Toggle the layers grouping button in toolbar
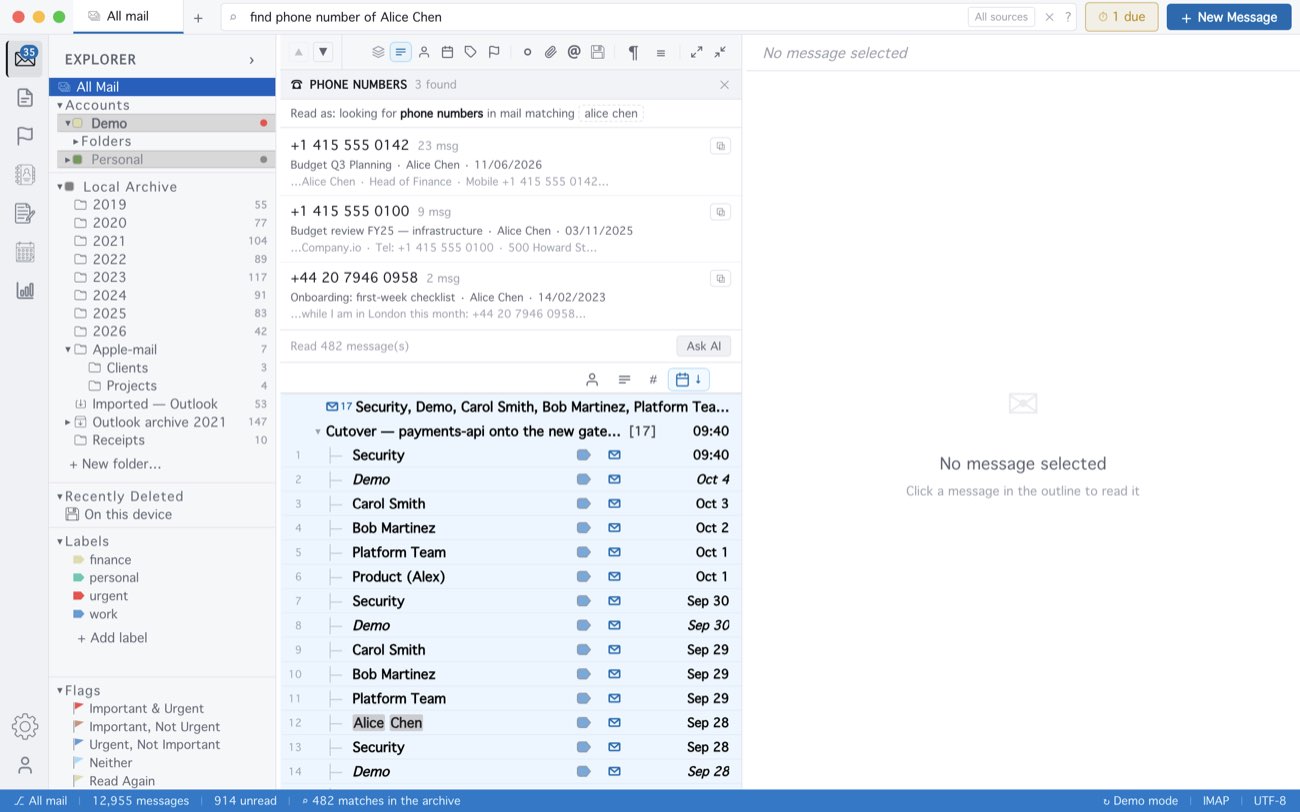Image resolution: width=1300 pixels, height=812 pixels. coord(378,53)
